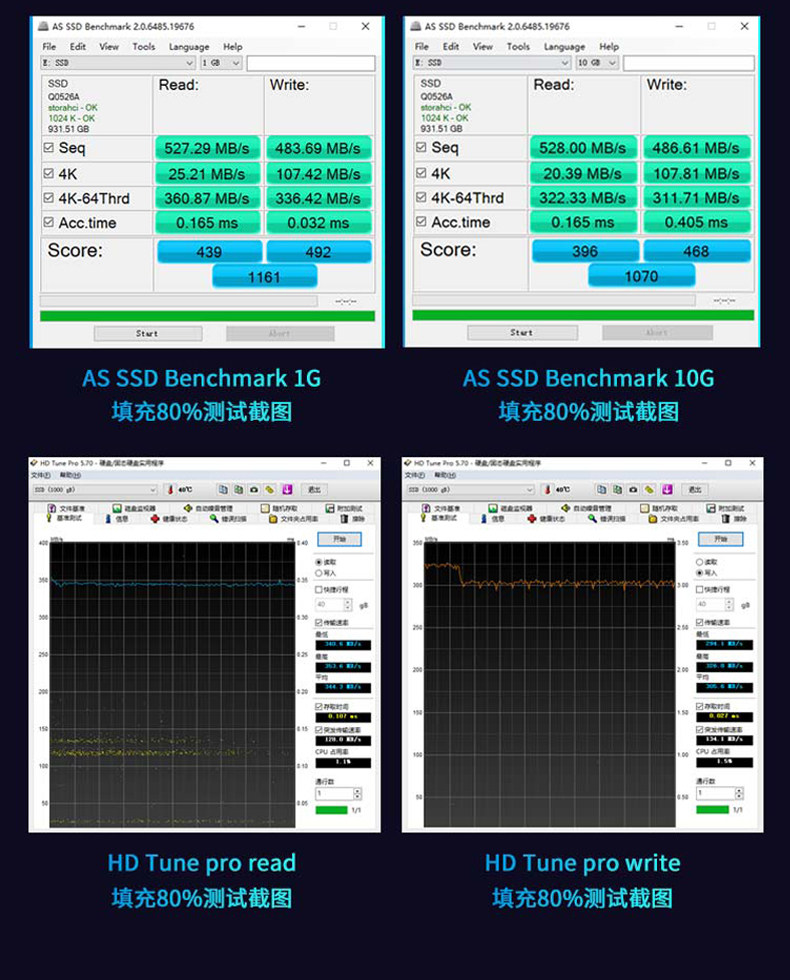
Task: Click Start button in 1 GB AS SSD window
Action: tap(148, 334)
